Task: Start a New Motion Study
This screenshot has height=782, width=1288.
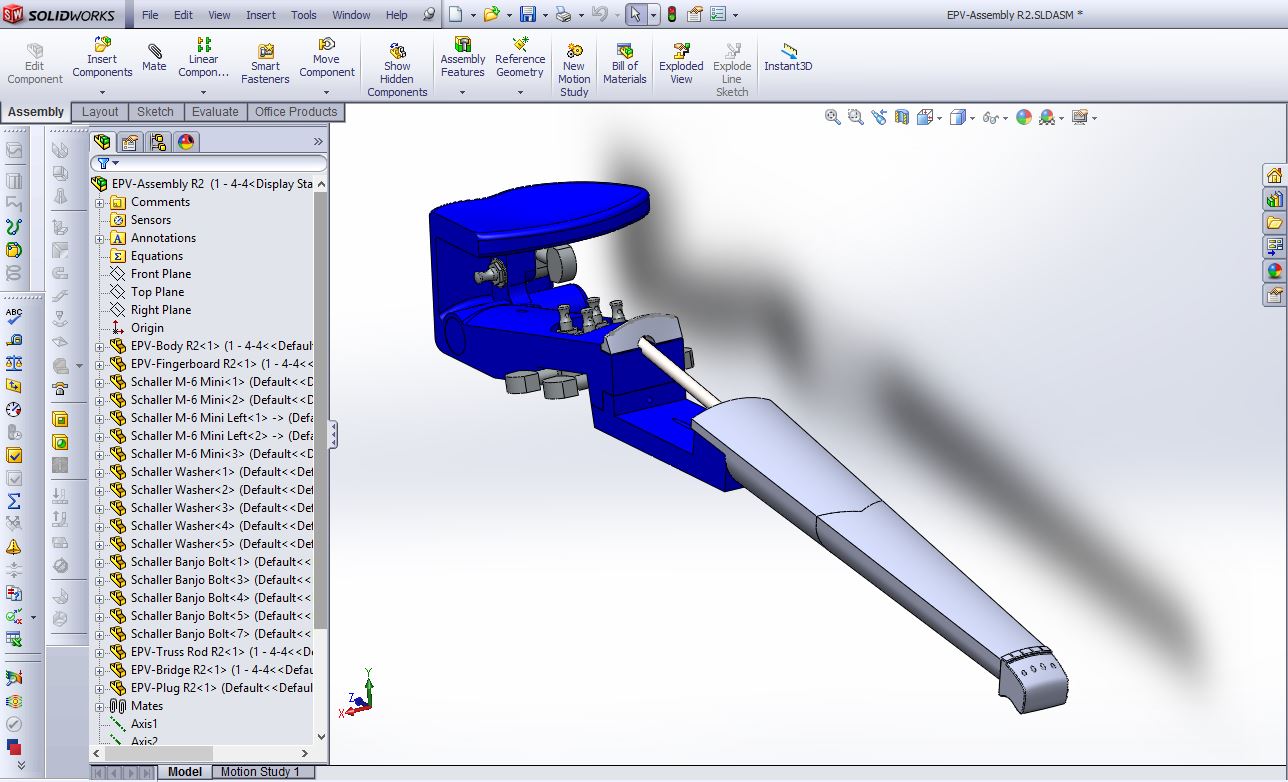Action: [574, 70]
